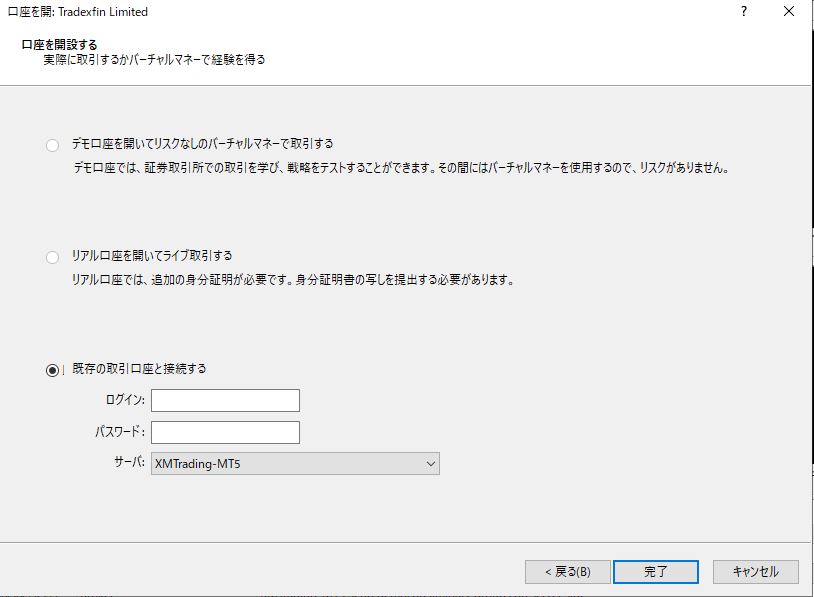Screen dimensions: 814x597
Task: Click the 既存の取引口座と接続する label text
Action: click(x=139, y=369)
